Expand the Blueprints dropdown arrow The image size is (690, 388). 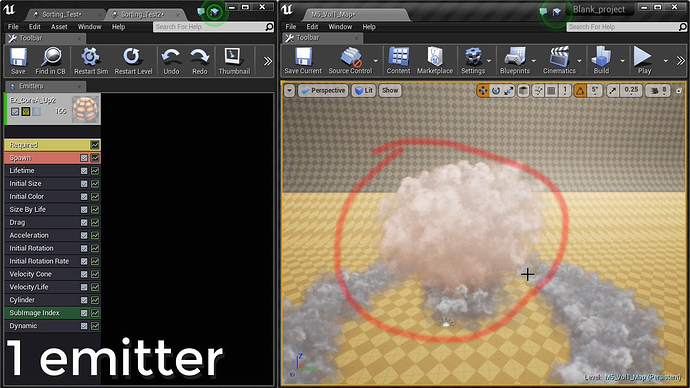(x=534, y=61)
